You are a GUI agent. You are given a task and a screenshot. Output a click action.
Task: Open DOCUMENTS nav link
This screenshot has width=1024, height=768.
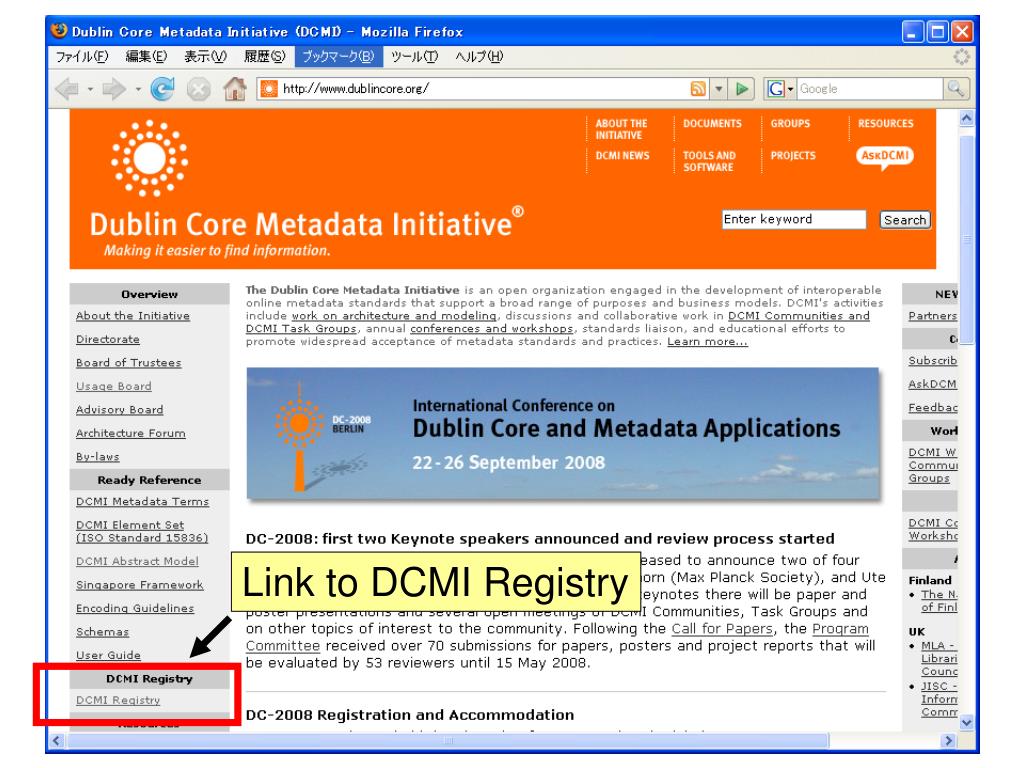(x=712, y=123)
